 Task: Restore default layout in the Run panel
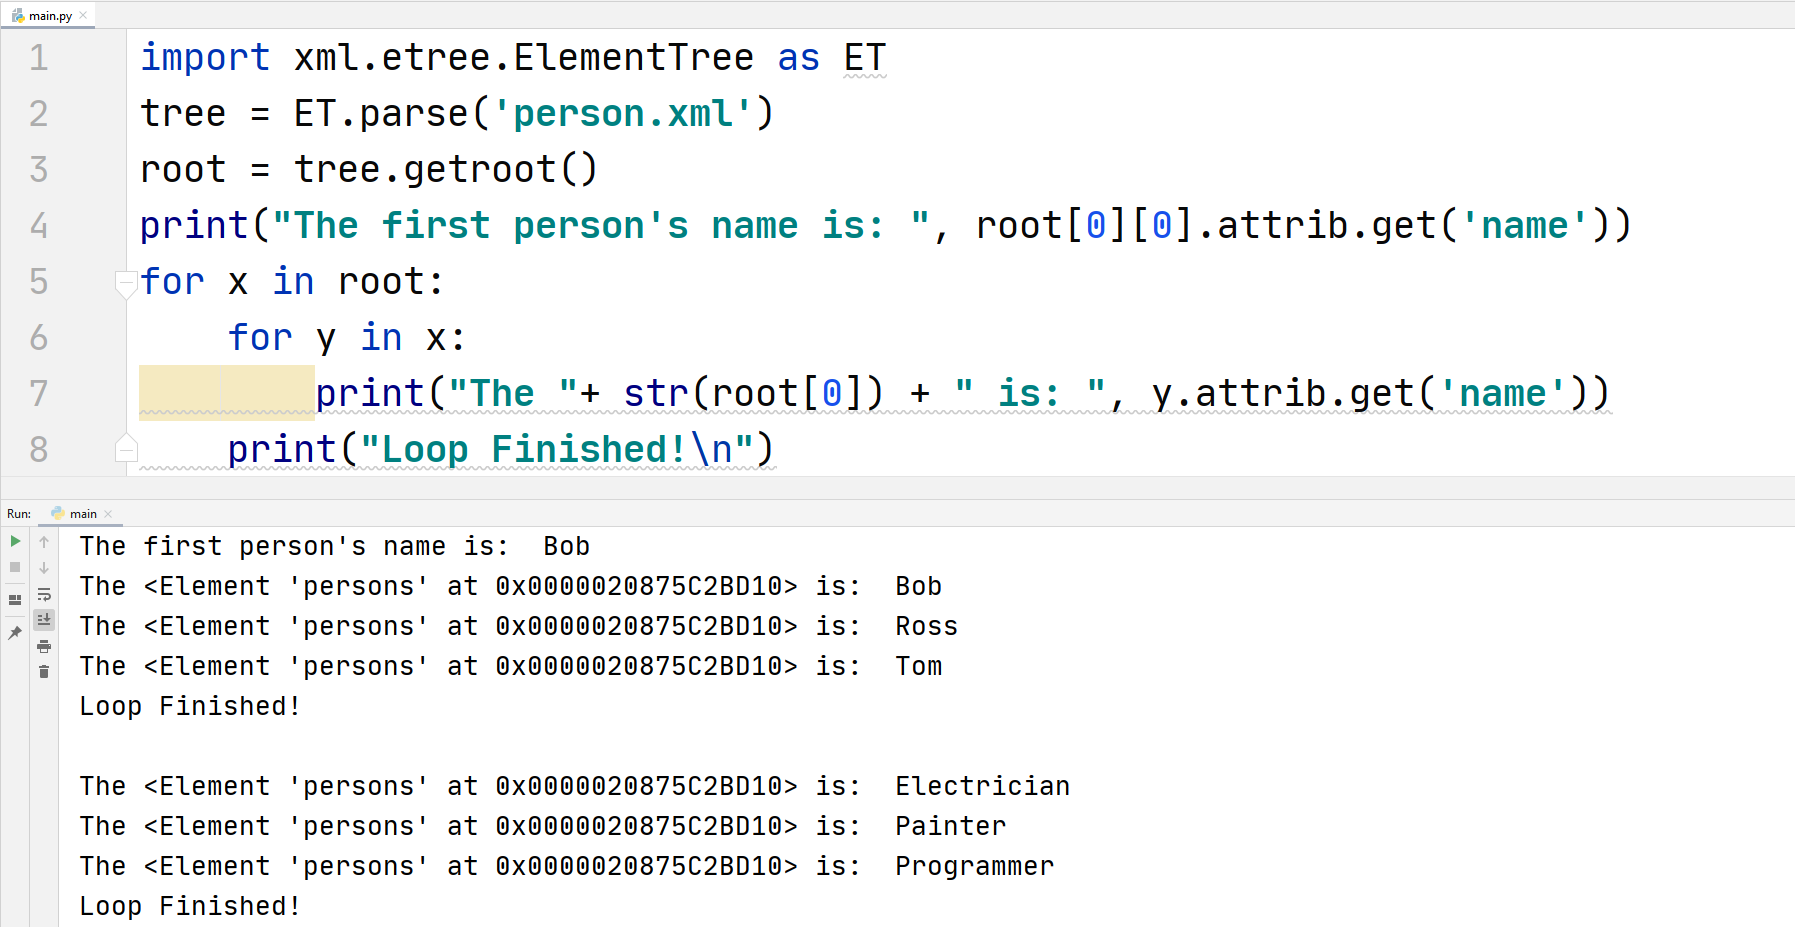click(15, 598)
